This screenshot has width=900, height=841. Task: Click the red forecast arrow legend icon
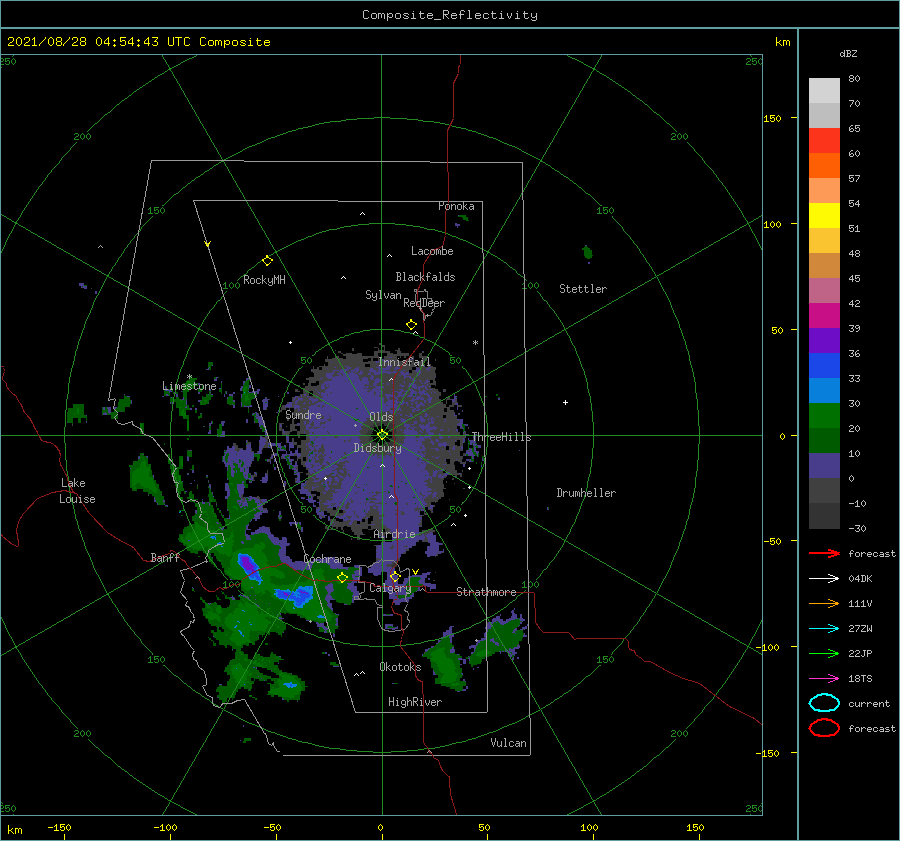(x=824, y=553)
